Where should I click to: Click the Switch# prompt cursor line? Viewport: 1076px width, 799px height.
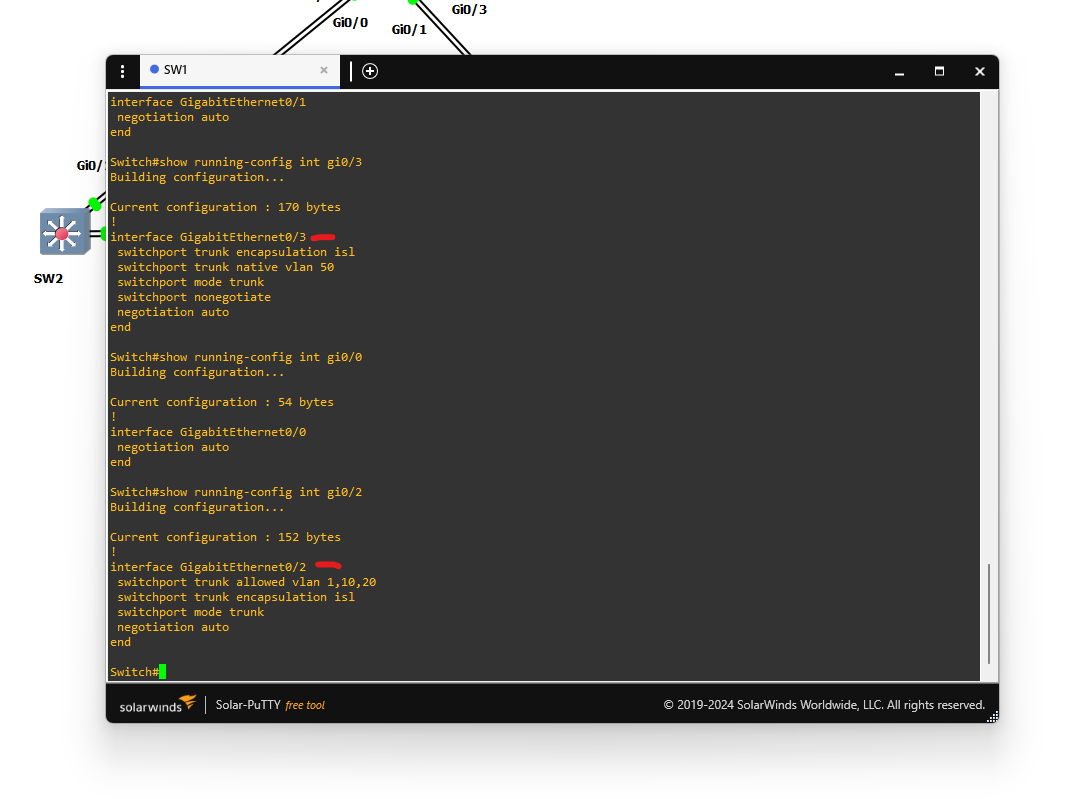pos(138,672)
